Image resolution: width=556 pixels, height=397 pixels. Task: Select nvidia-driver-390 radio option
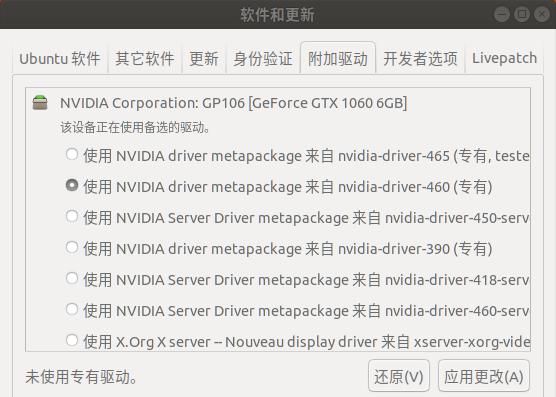72,247
